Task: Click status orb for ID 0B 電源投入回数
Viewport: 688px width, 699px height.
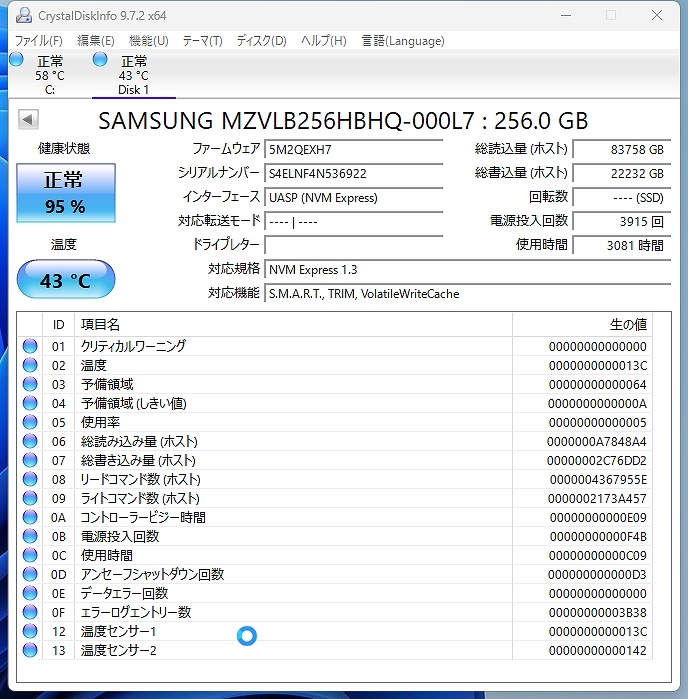Action: (x=30, y=536)
